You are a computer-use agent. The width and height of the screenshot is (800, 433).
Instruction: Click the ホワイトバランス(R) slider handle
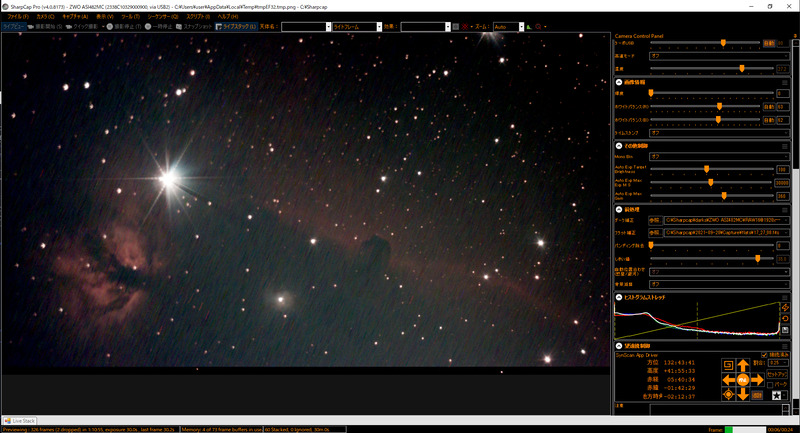tap(719, 107)
